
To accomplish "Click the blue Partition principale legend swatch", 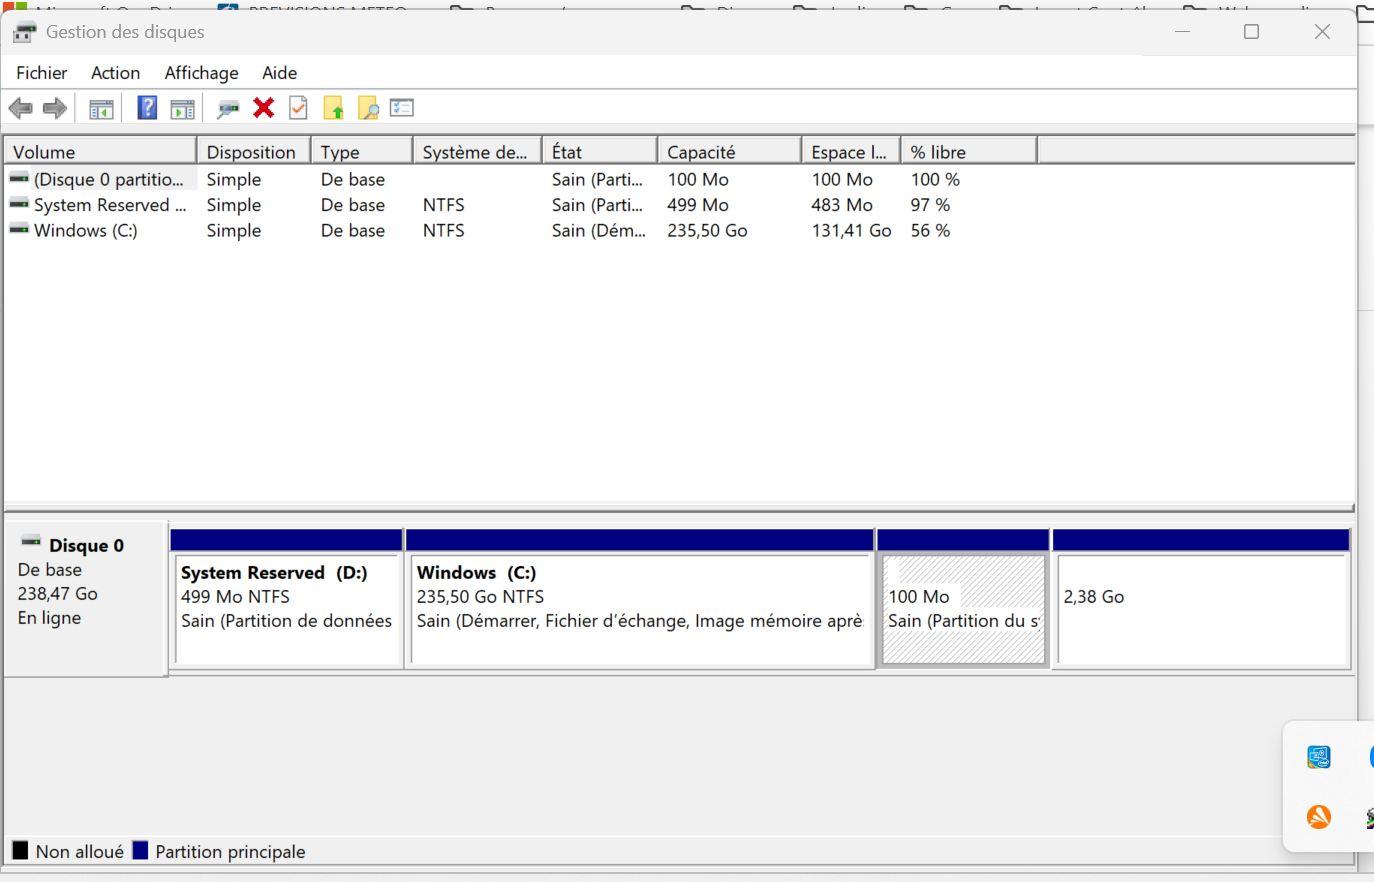I will 140,851.
